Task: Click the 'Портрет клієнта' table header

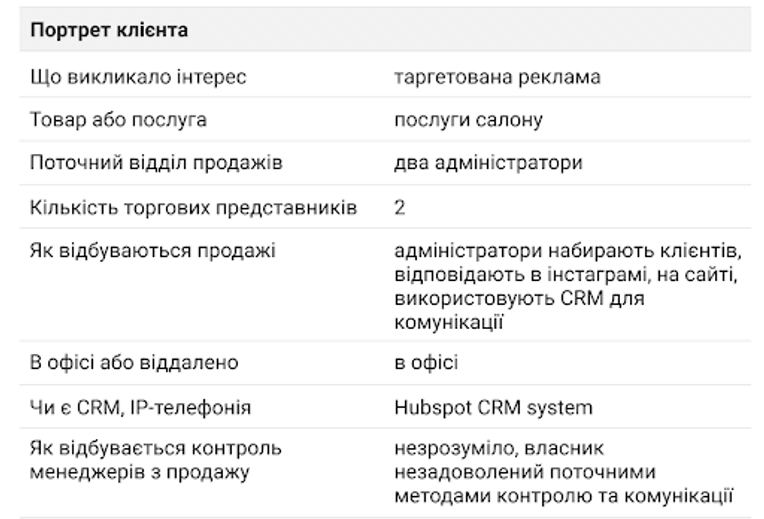Action: 109,30
